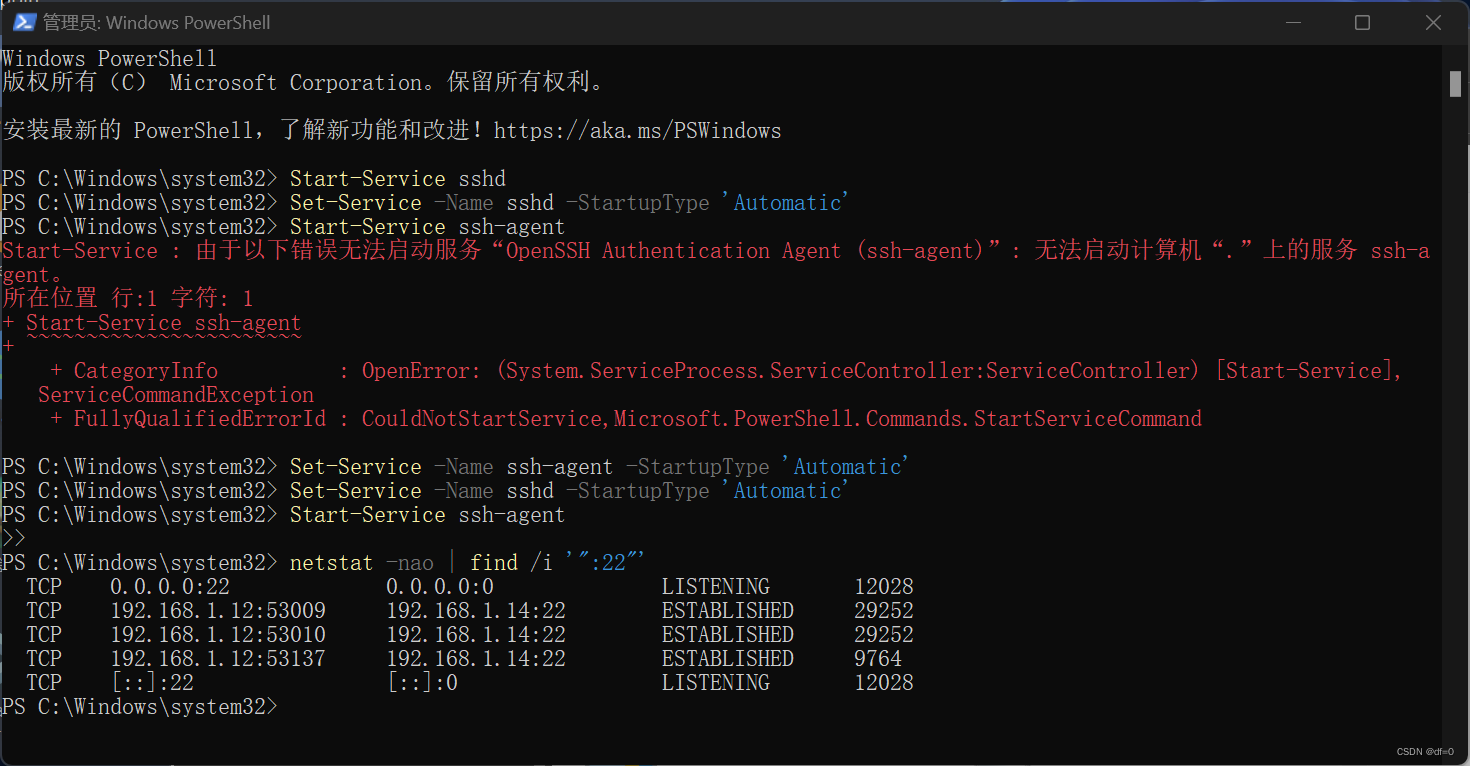Screen dimensions: 1470x766
Task: Click the scrollbar track below the thumb
Action: click(x=1455, y=400)
